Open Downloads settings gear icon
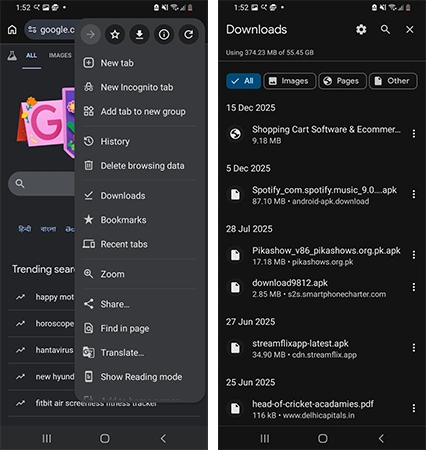This screenshot has height=450, width=426. [361, 30]
